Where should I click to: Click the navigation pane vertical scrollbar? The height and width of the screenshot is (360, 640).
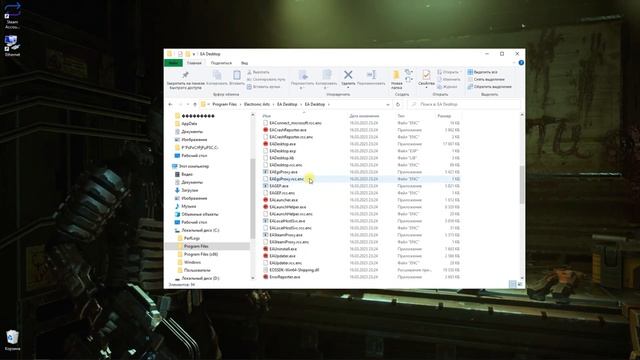[x=253, y=198]
